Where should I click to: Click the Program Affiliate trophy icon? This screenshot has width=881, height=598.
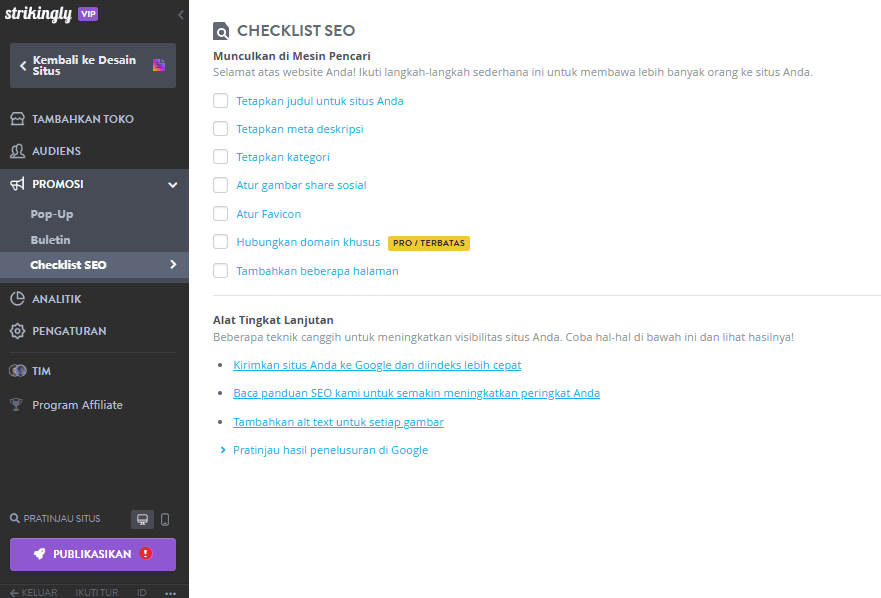[16, 405]
